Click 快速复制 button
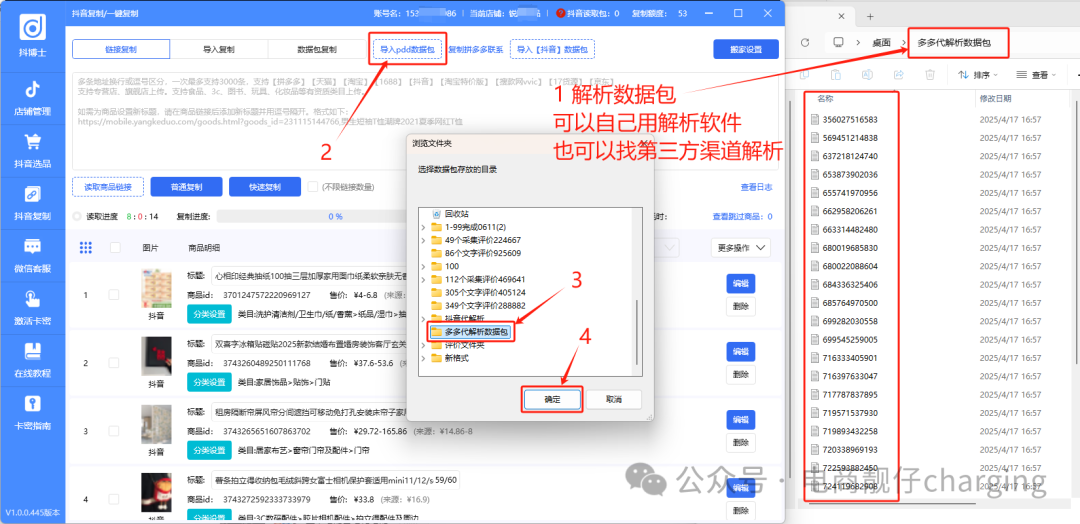Image resolution: width=1080 pixels, height=524 pixels. click(264, 187)
